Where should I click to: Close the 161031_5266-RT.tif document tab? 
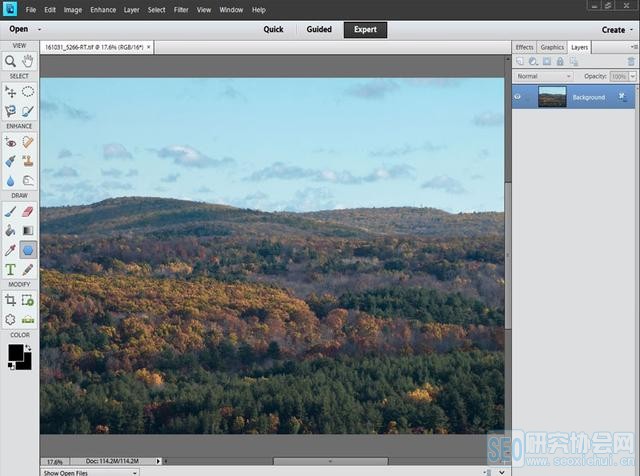149,47
